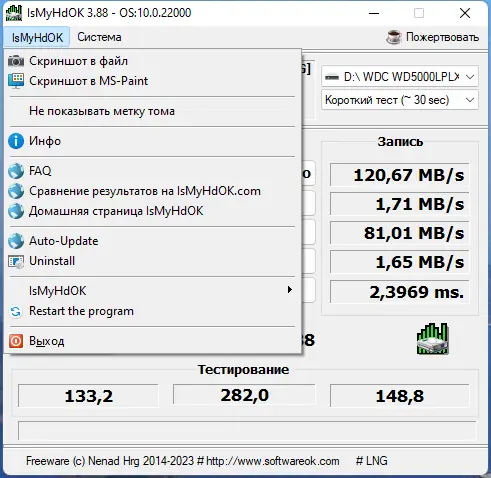Click the Freeware (c) Nenad Hrg text
The image size is (491, 478).
(x=110, y=461)
